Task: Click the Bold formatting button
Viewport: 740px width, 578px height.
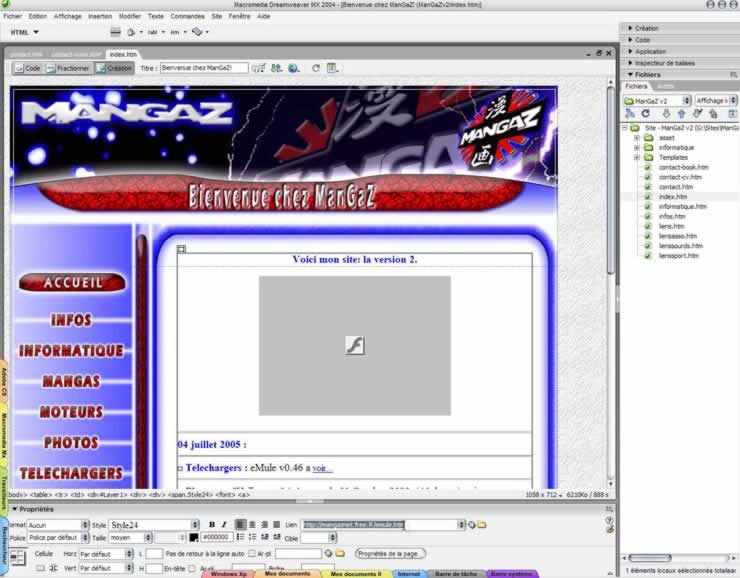Action: [212, 525]
